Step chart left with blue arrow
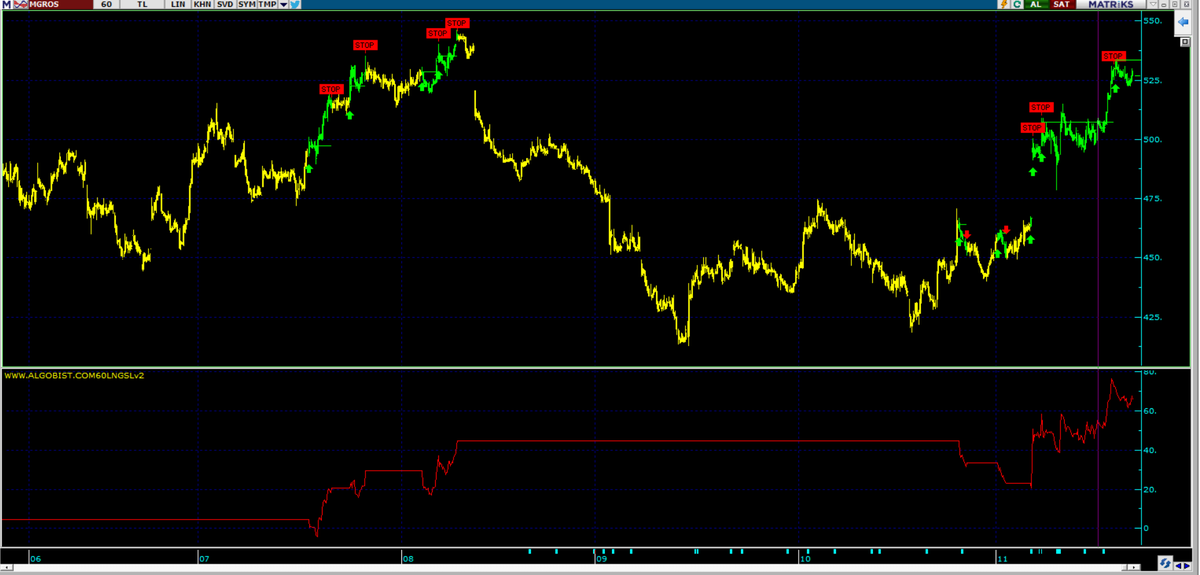 pos(1178,566)
